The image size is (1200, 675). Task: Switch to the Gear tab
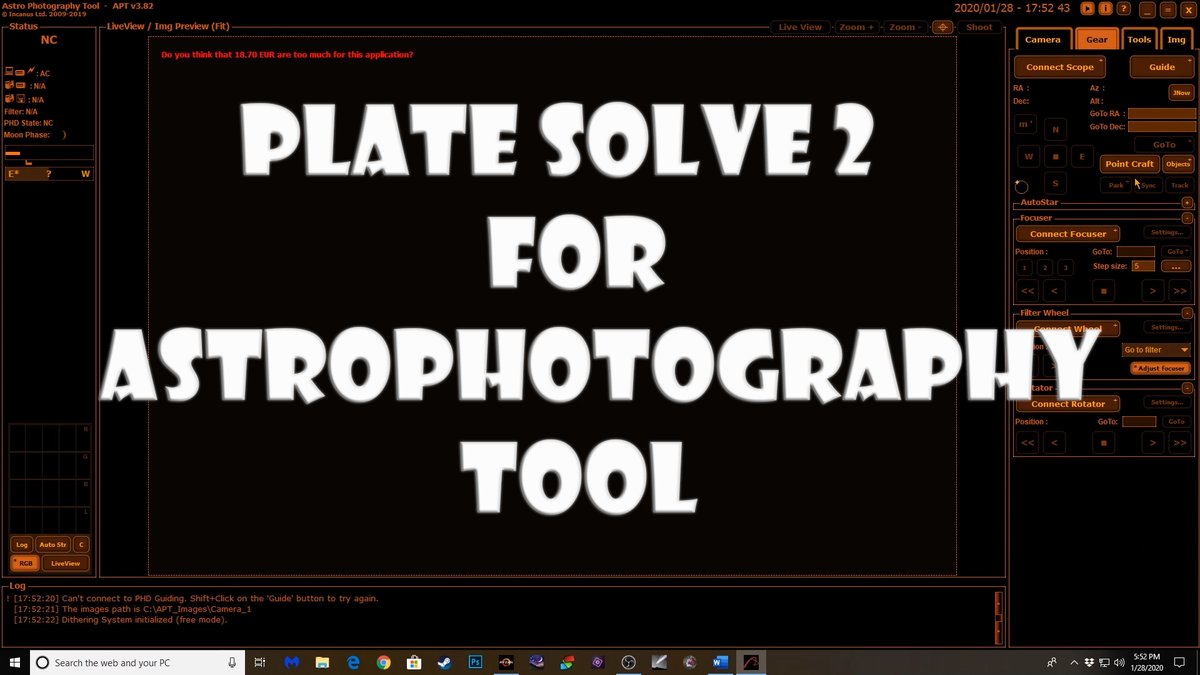click(1097, 39)
